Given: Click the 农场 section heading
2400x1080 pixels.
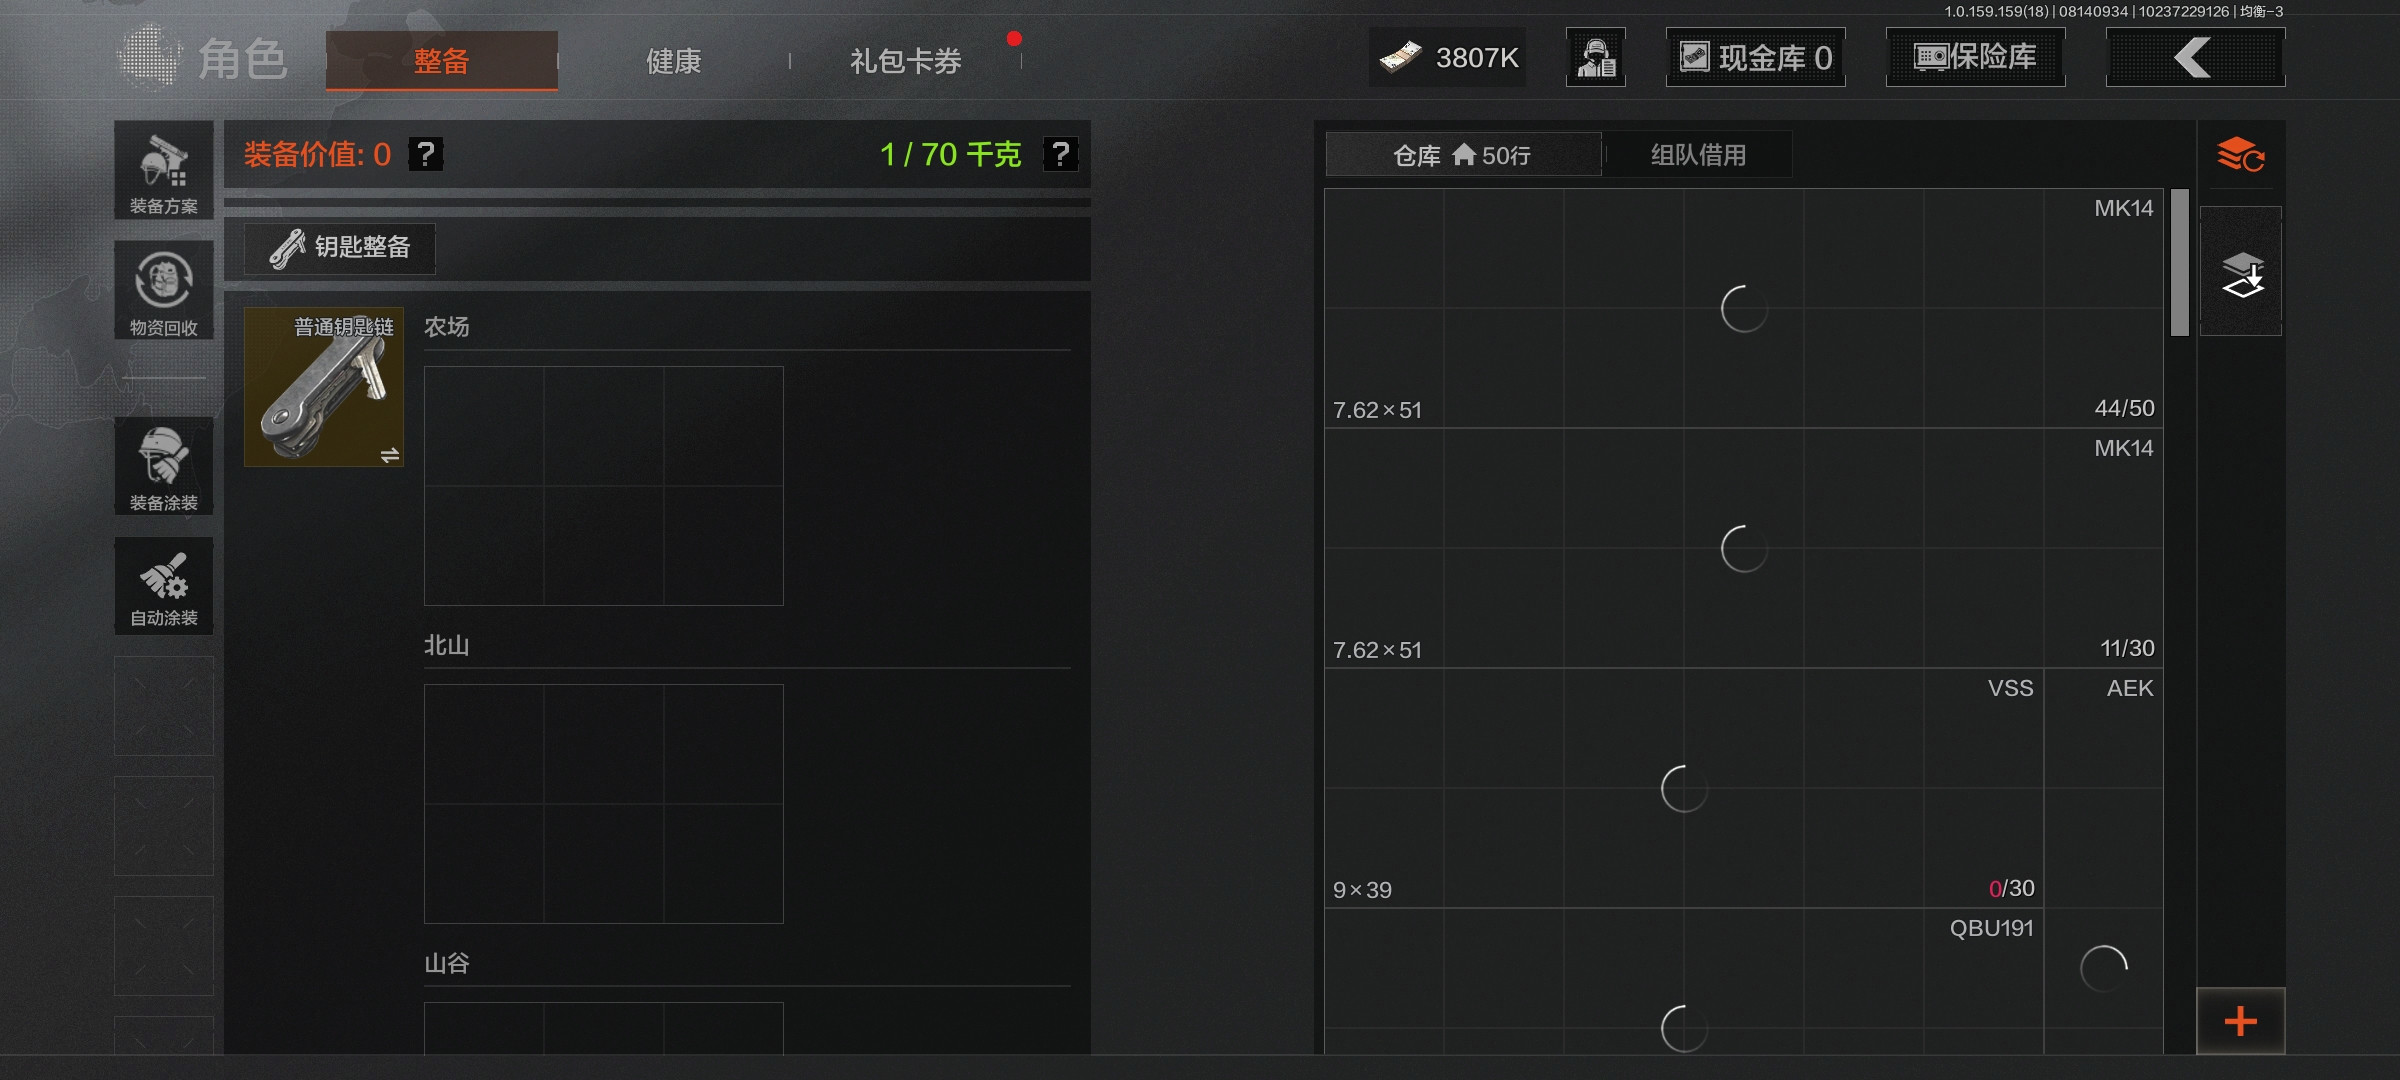Looking at the screenshot, I should [x=446, y=327].
